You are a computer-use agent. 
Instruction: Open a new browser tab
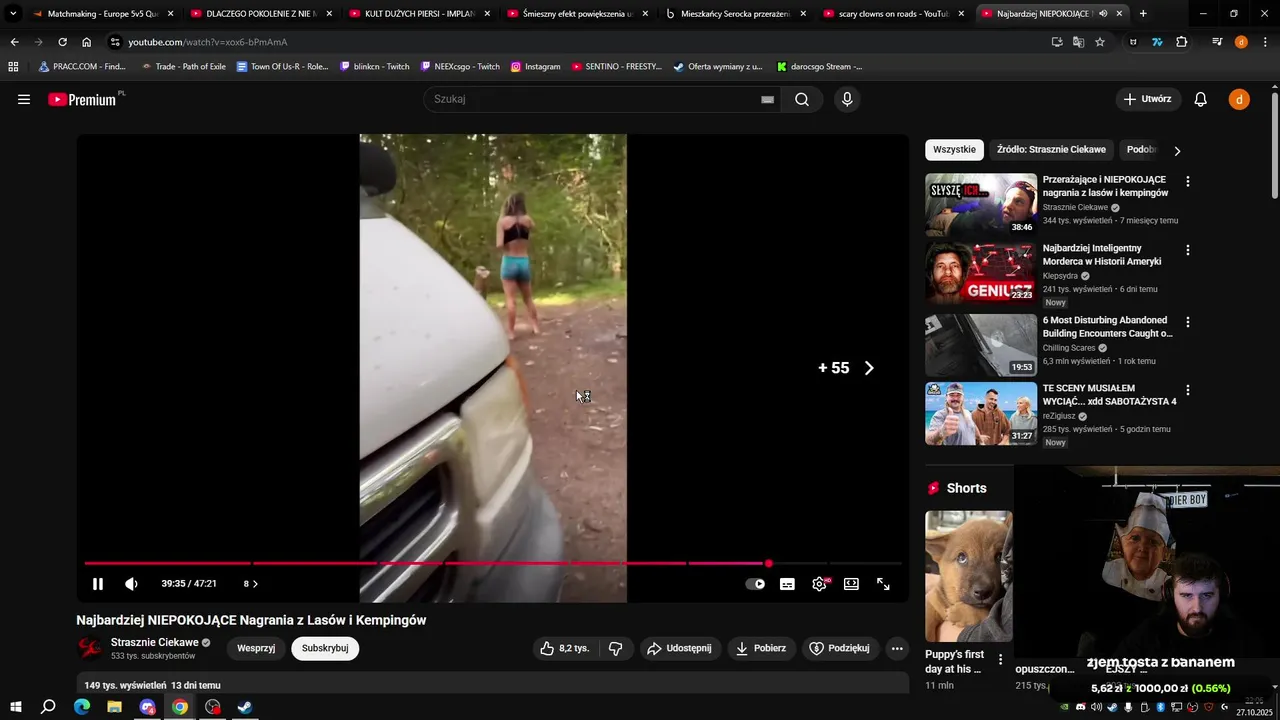click(1143, 14)
